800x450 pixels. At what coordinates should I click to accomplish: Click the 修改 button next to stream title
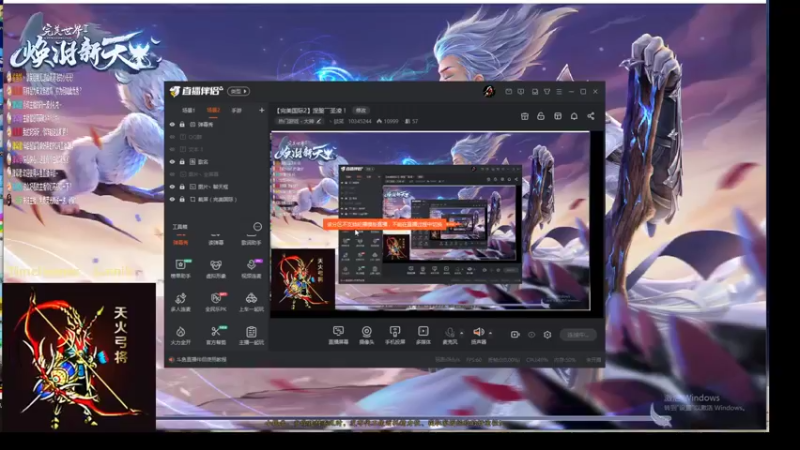(x=361, y=110)
